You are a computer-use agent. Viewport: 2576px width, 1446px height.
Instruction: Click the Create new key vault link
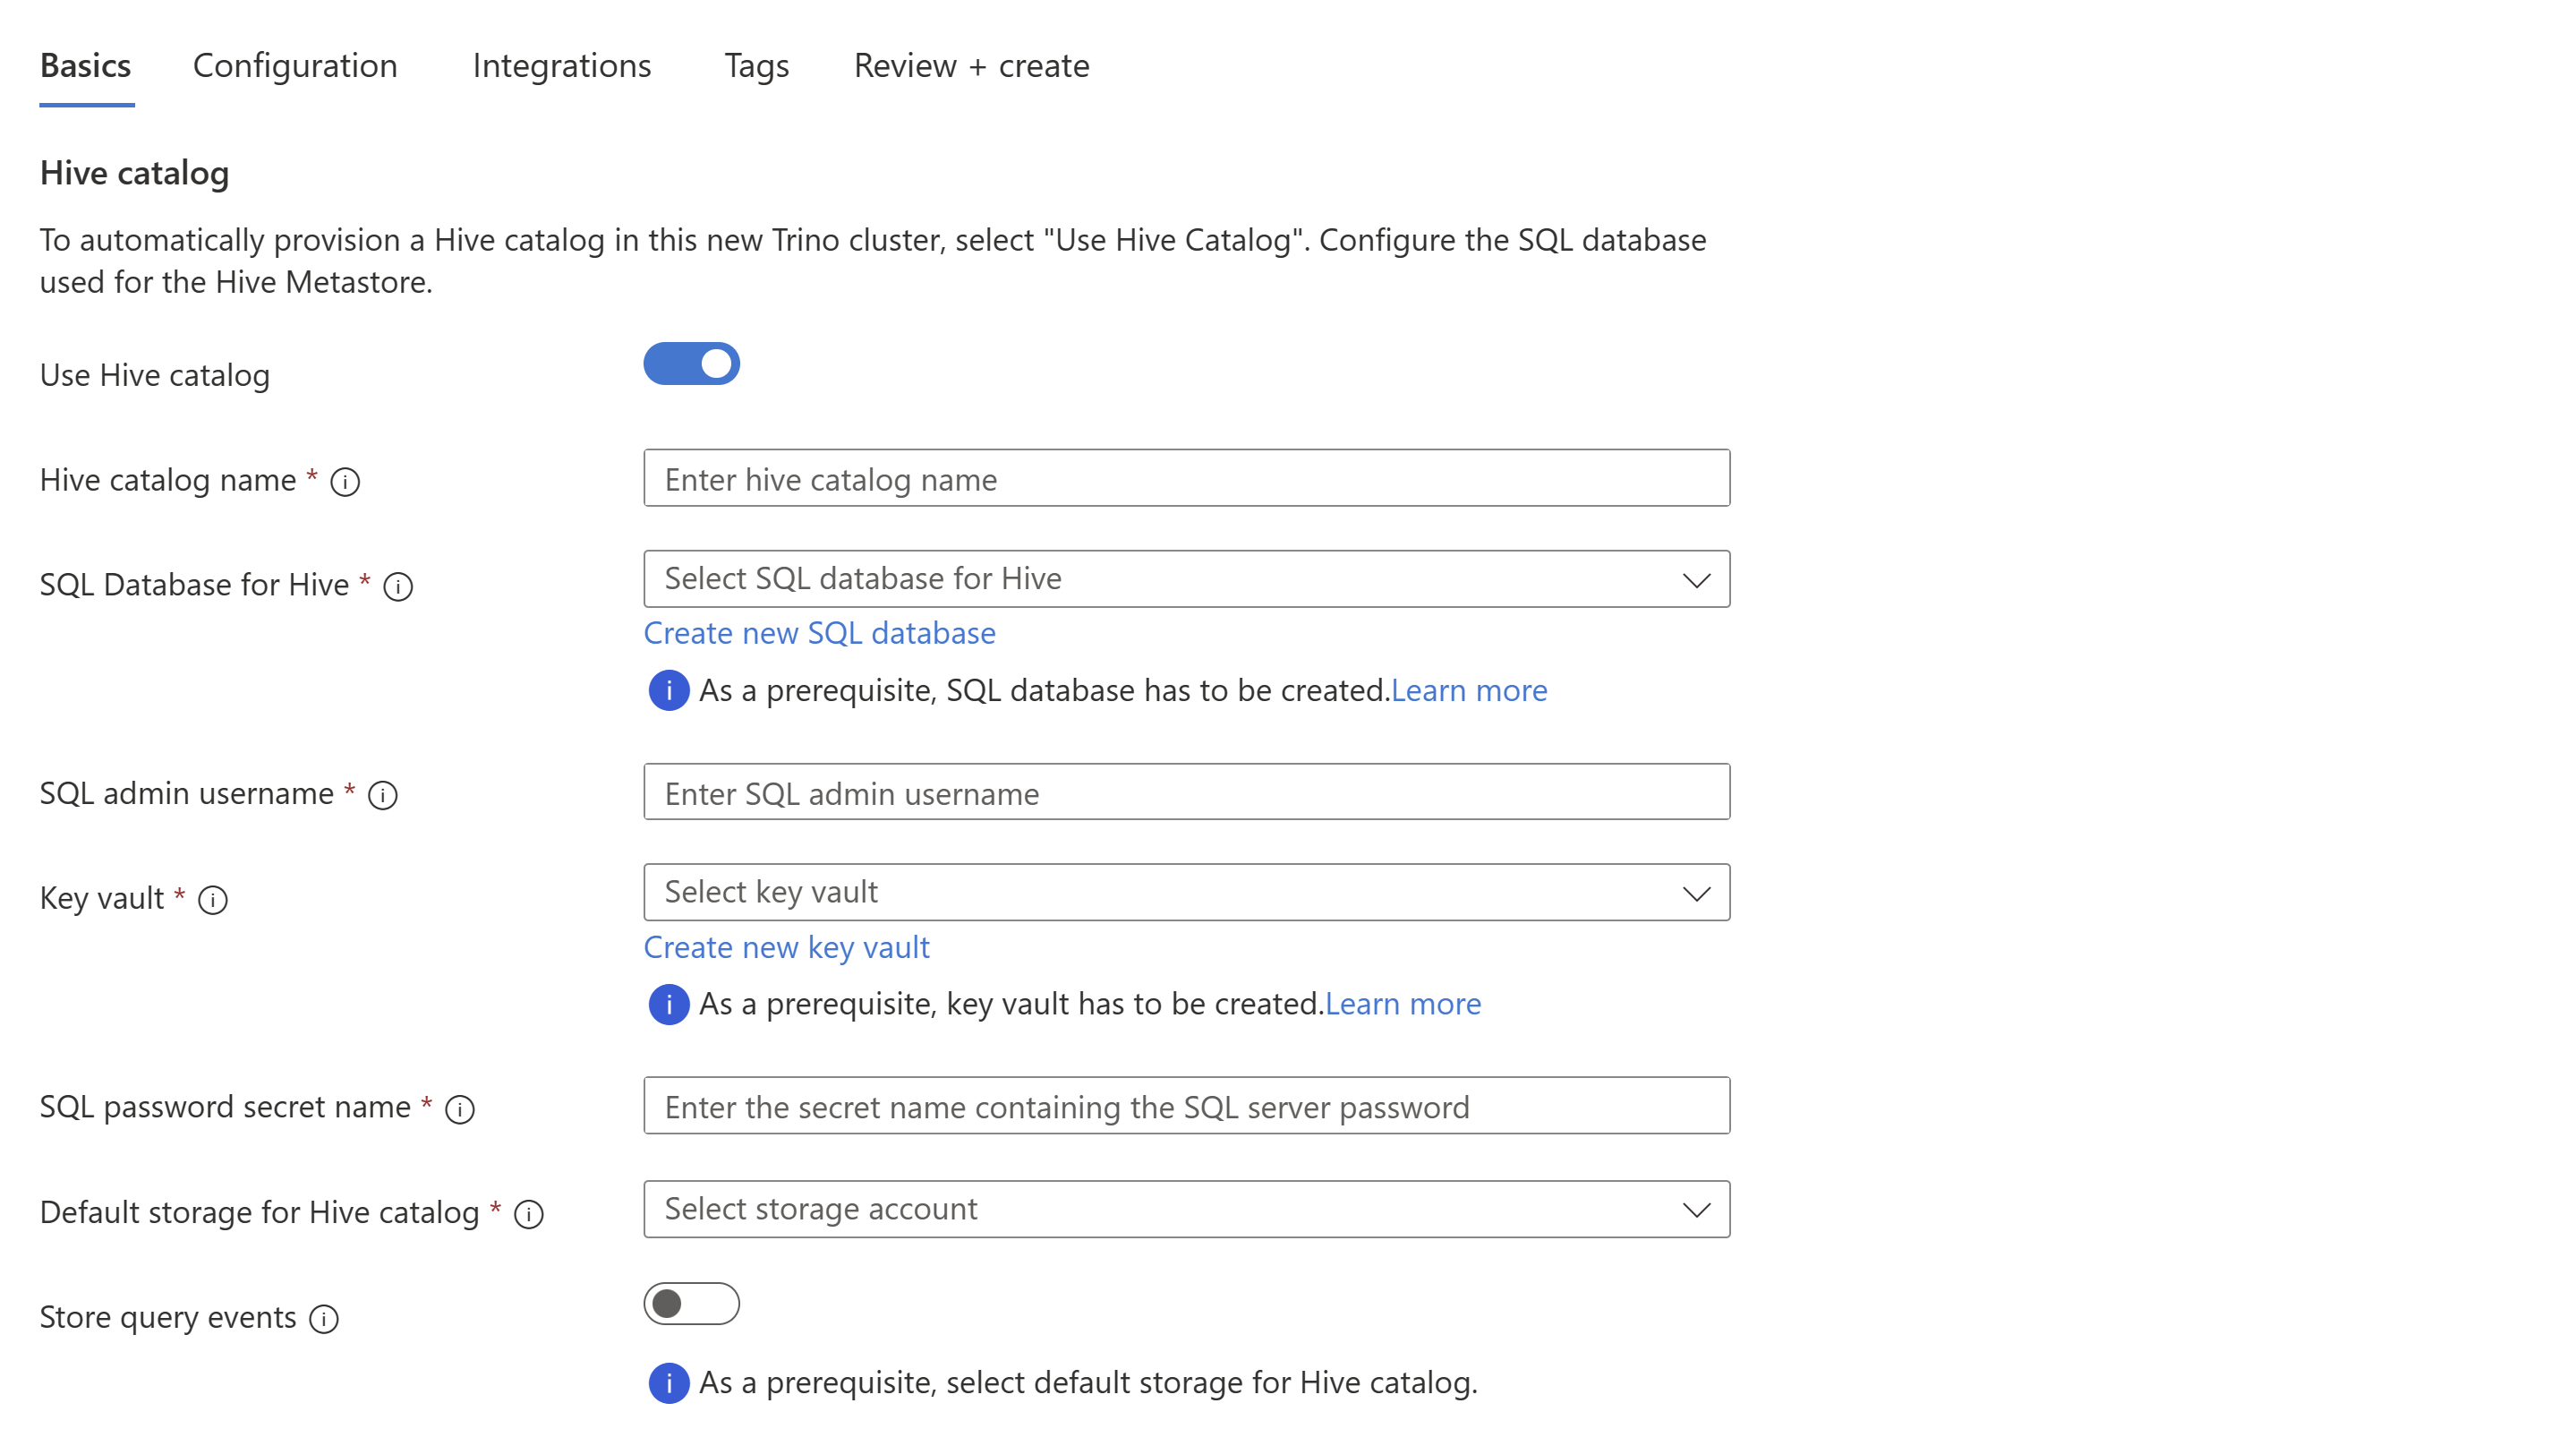click(786, 945)
